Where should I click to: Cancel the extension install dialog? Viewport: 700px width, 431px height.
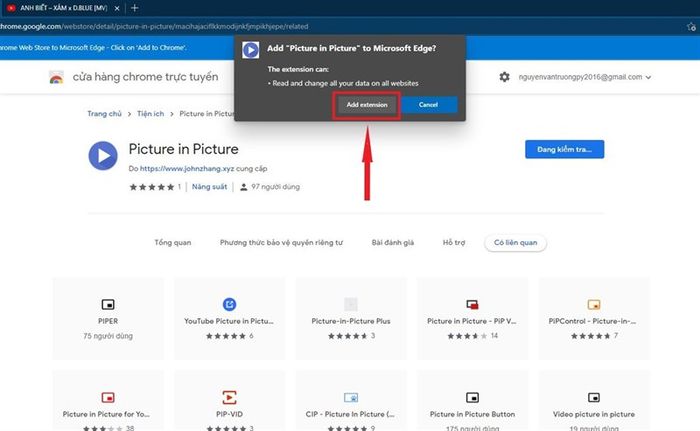(429, 104)
